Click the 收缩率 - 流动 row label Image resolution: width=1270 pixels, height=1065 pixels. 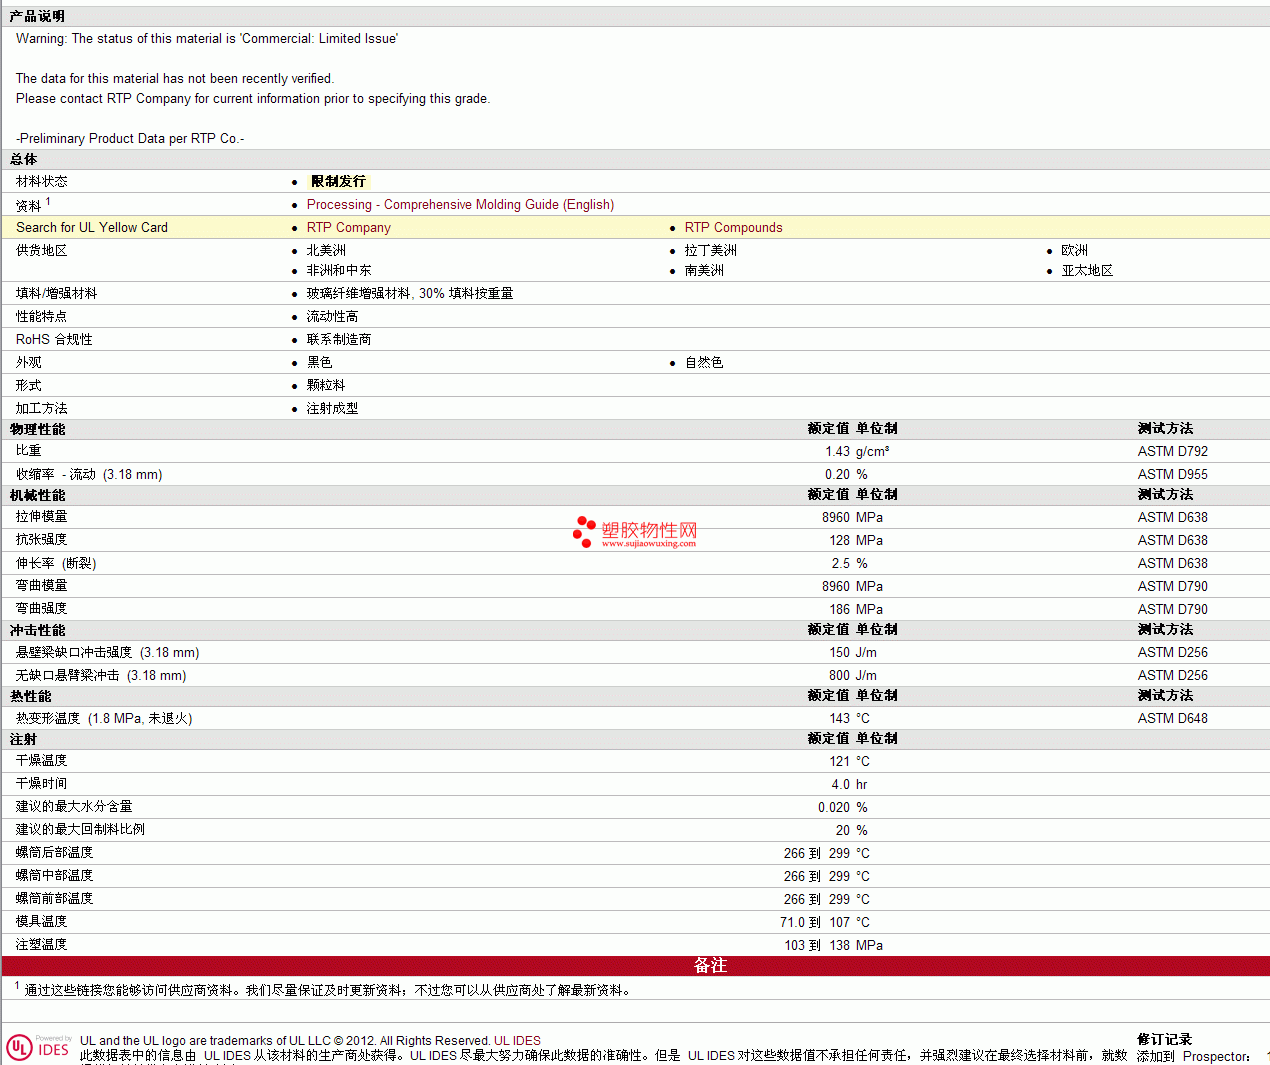pos(89,474)
